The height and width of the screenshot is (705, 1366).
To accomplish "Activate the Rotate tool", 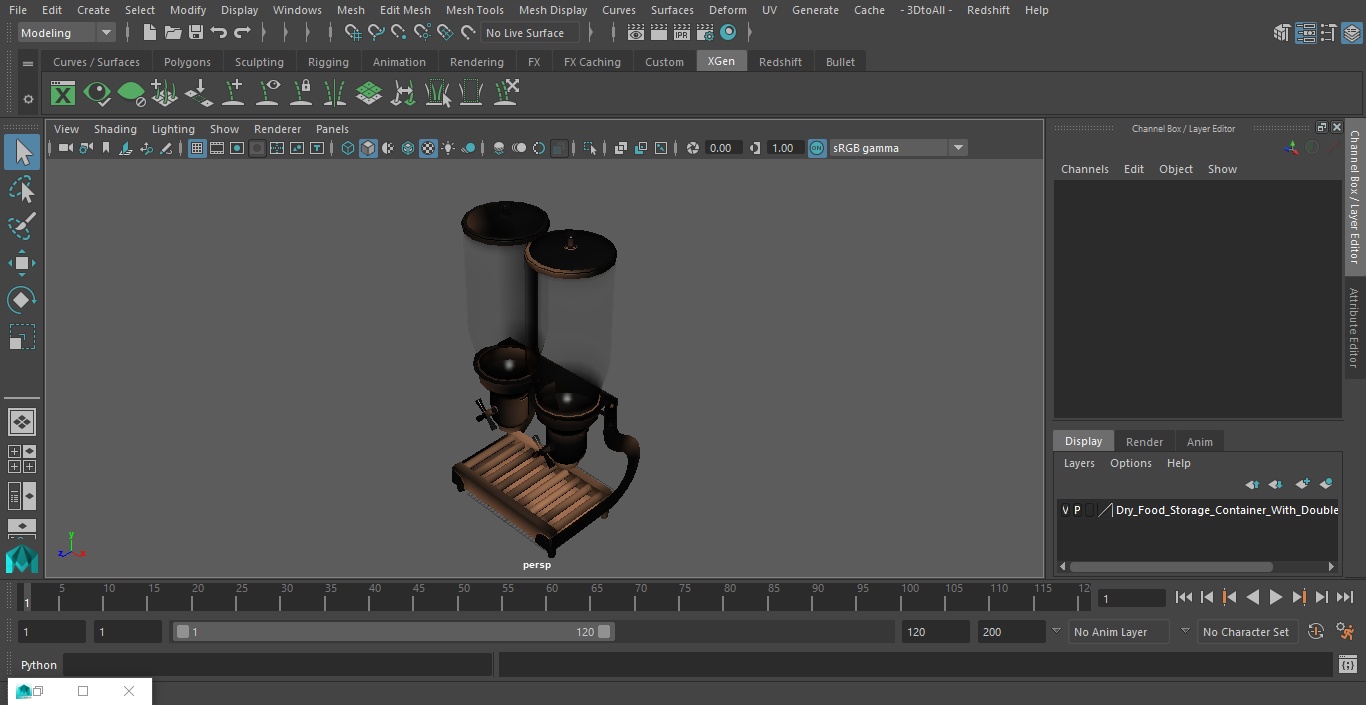I will (22, 300).
